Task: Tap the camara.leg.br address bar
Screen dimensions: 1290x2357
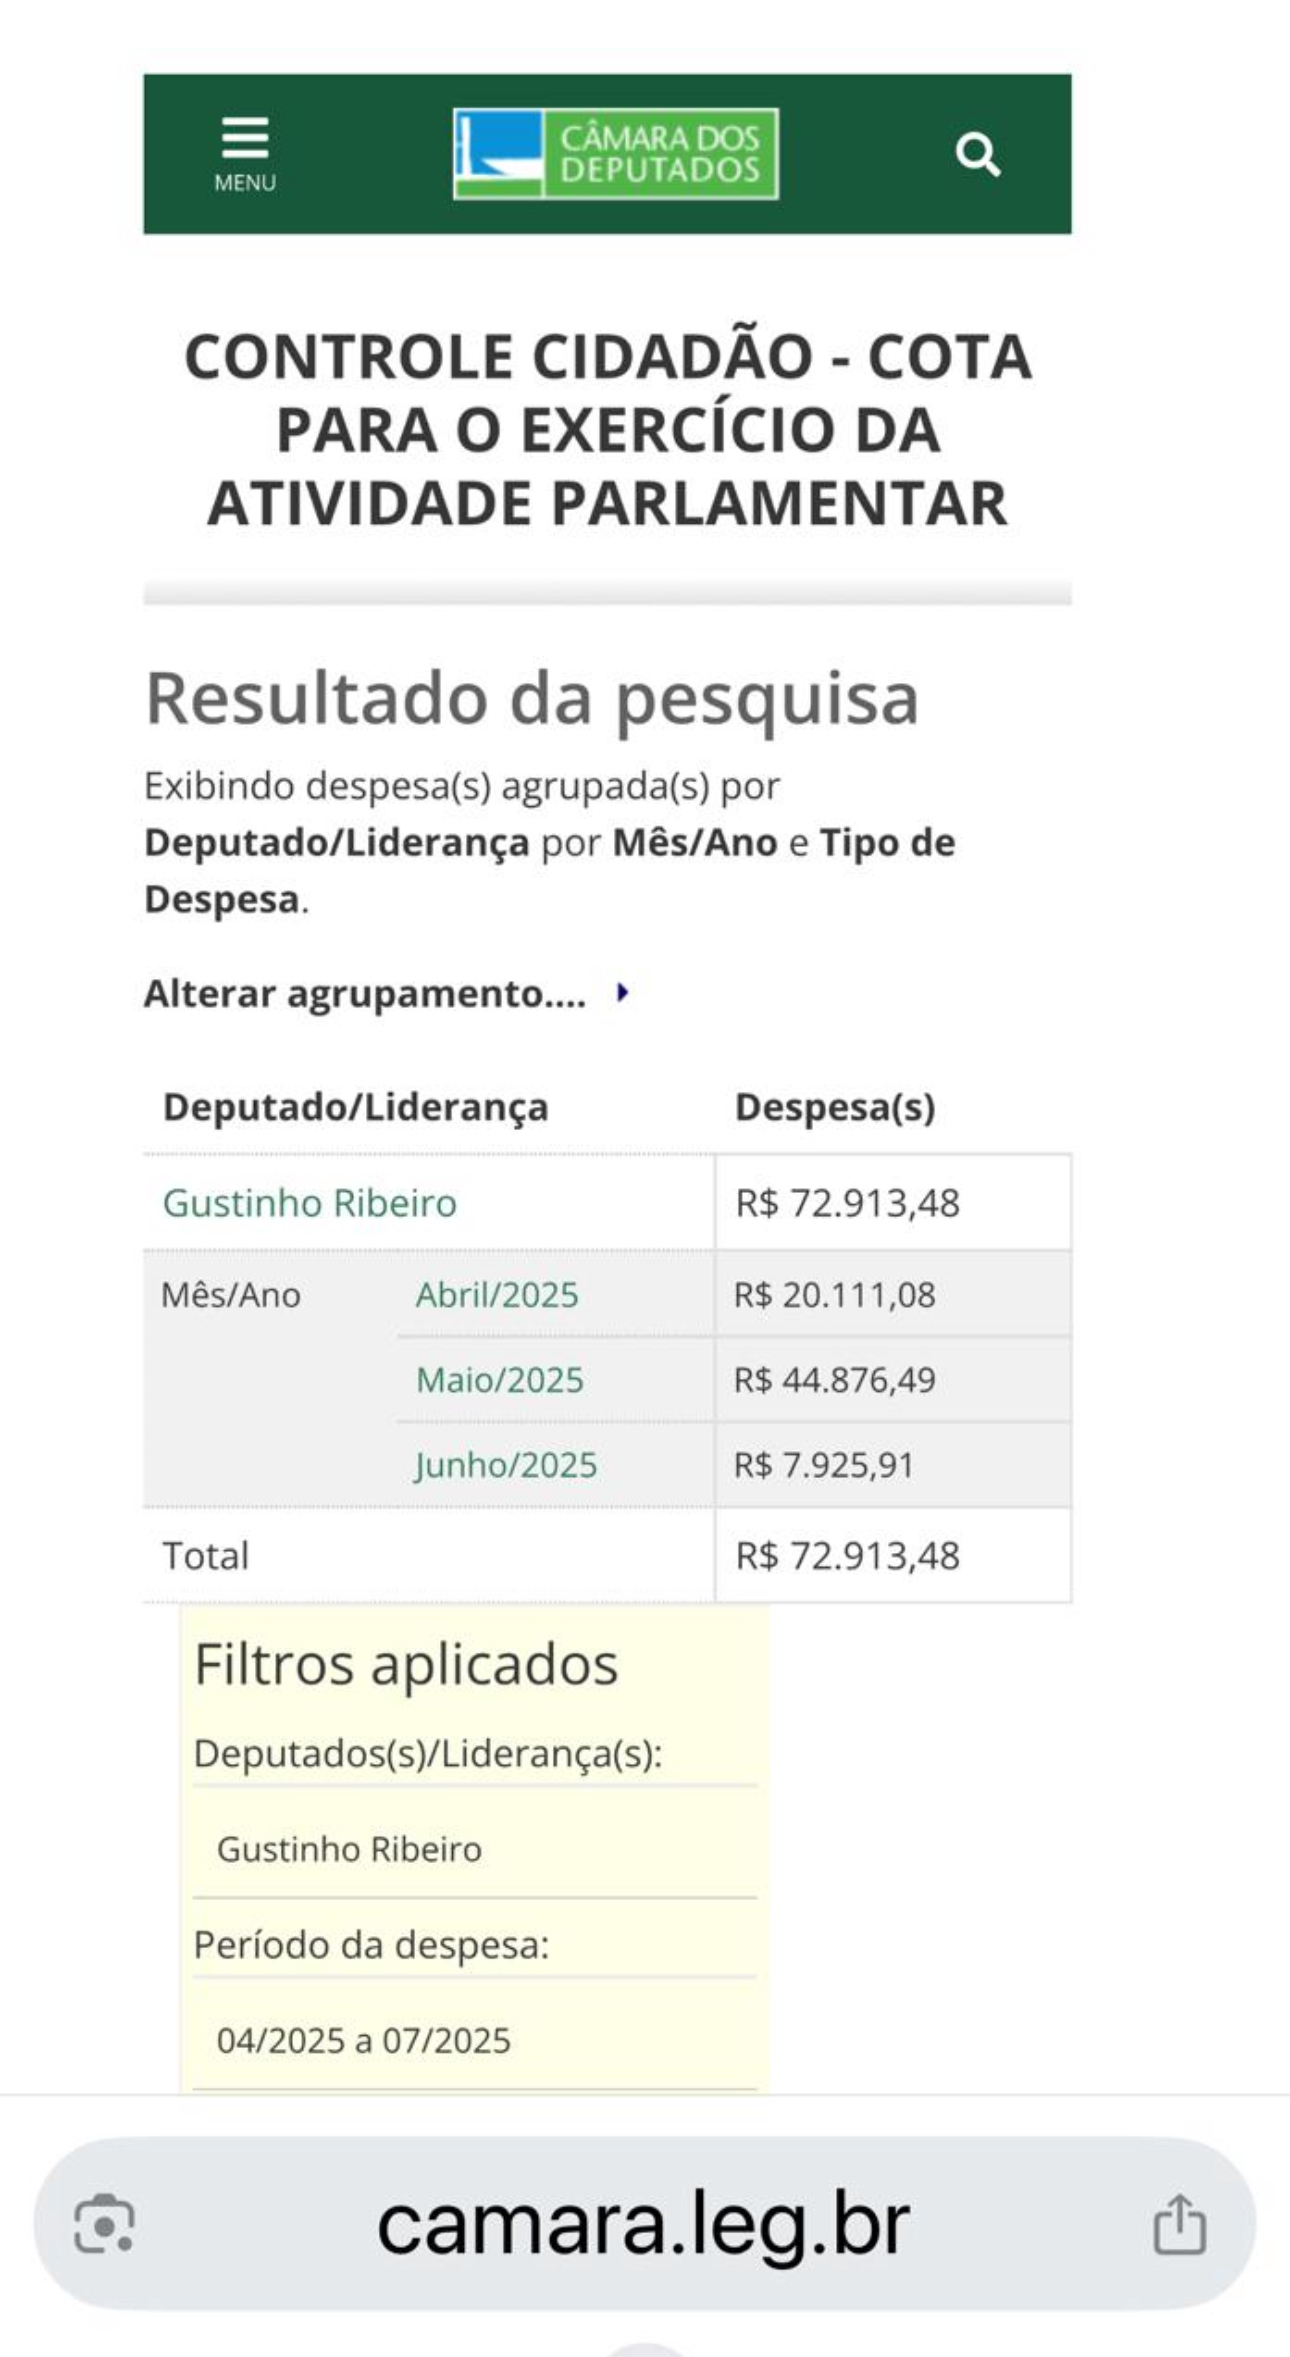Action: pos(644,2224)
